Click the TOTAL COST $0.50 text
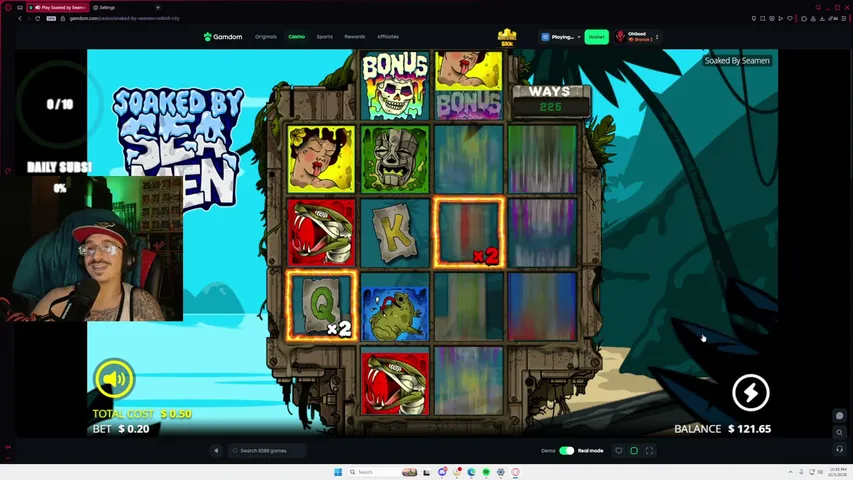The height and width of the screenshot is (480, 853). [x=142, y=414]
